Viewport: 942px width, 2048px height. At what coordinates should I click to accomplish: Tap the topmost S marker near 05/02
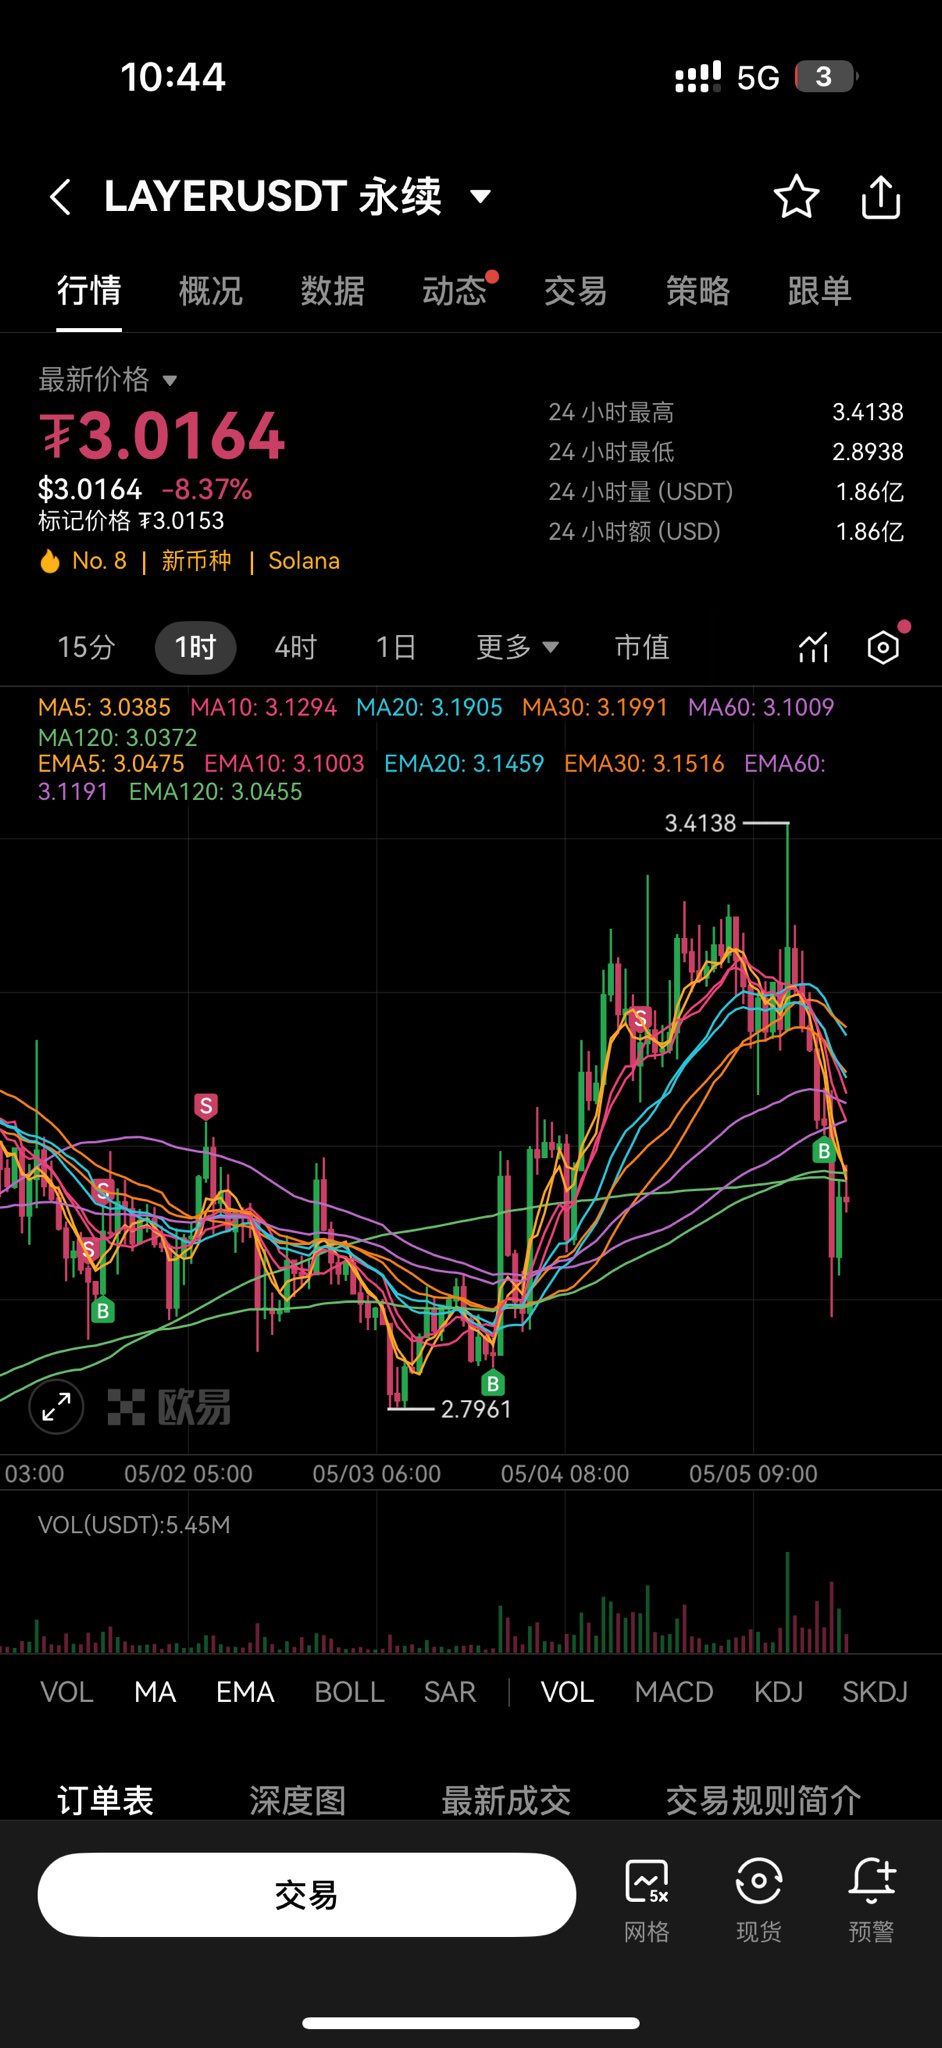tap(206, 1106)
